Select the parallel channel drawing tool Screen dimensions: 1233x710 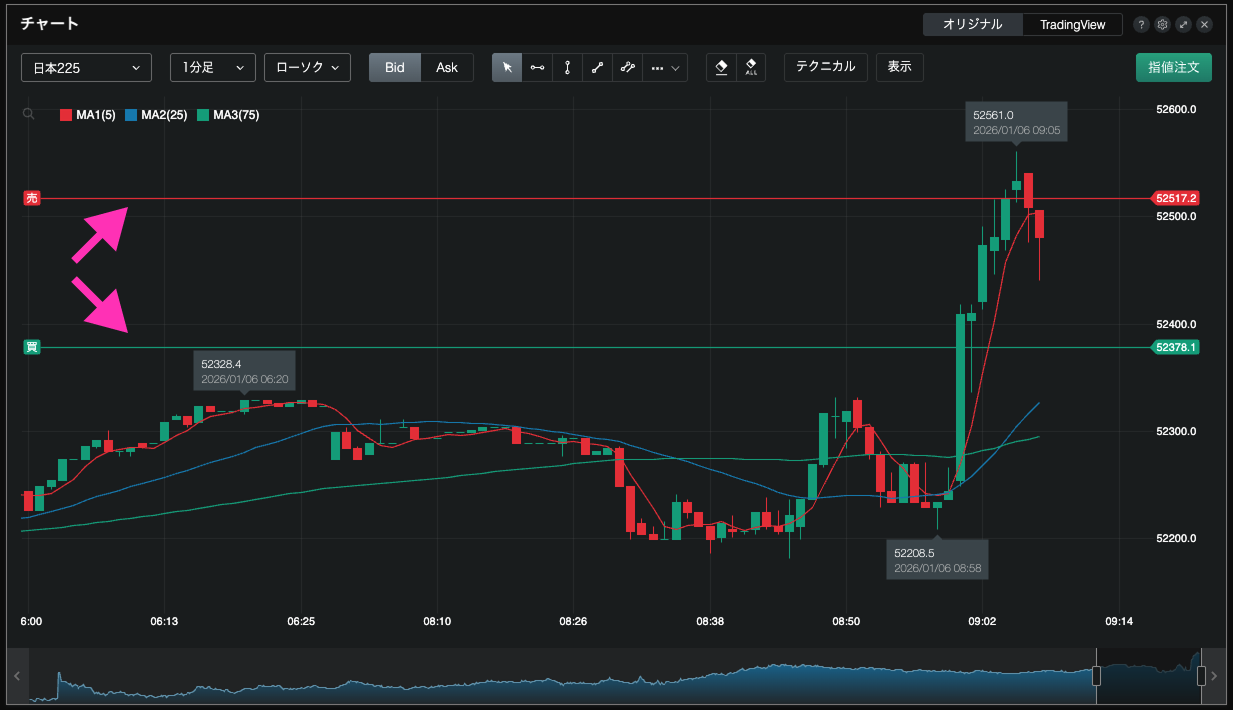[x=627, y=68]
